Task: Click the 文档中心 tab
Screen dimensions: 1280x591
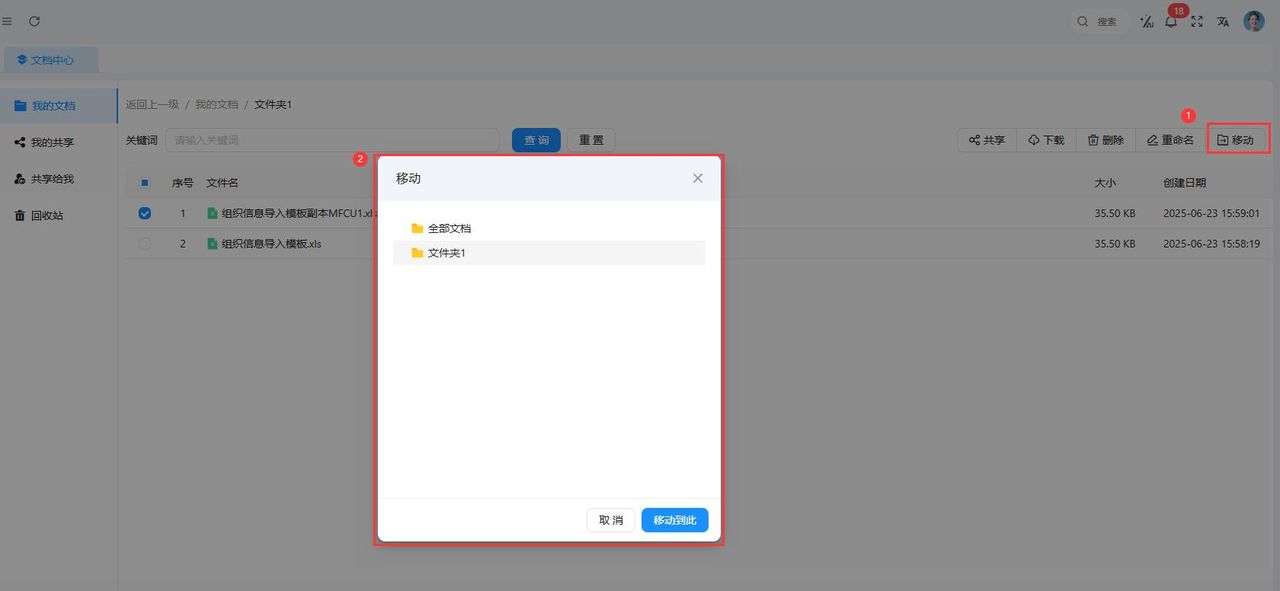Action: tap(52, 60)
